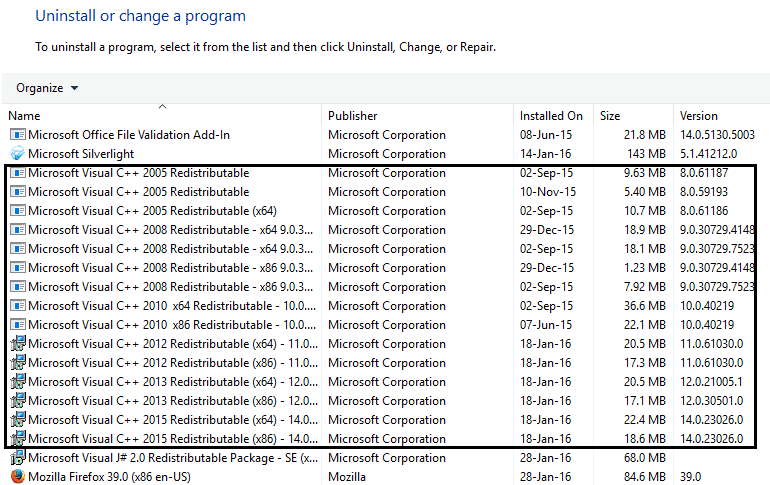Click the Microsoft Silverlight icon

pos(18,154)
